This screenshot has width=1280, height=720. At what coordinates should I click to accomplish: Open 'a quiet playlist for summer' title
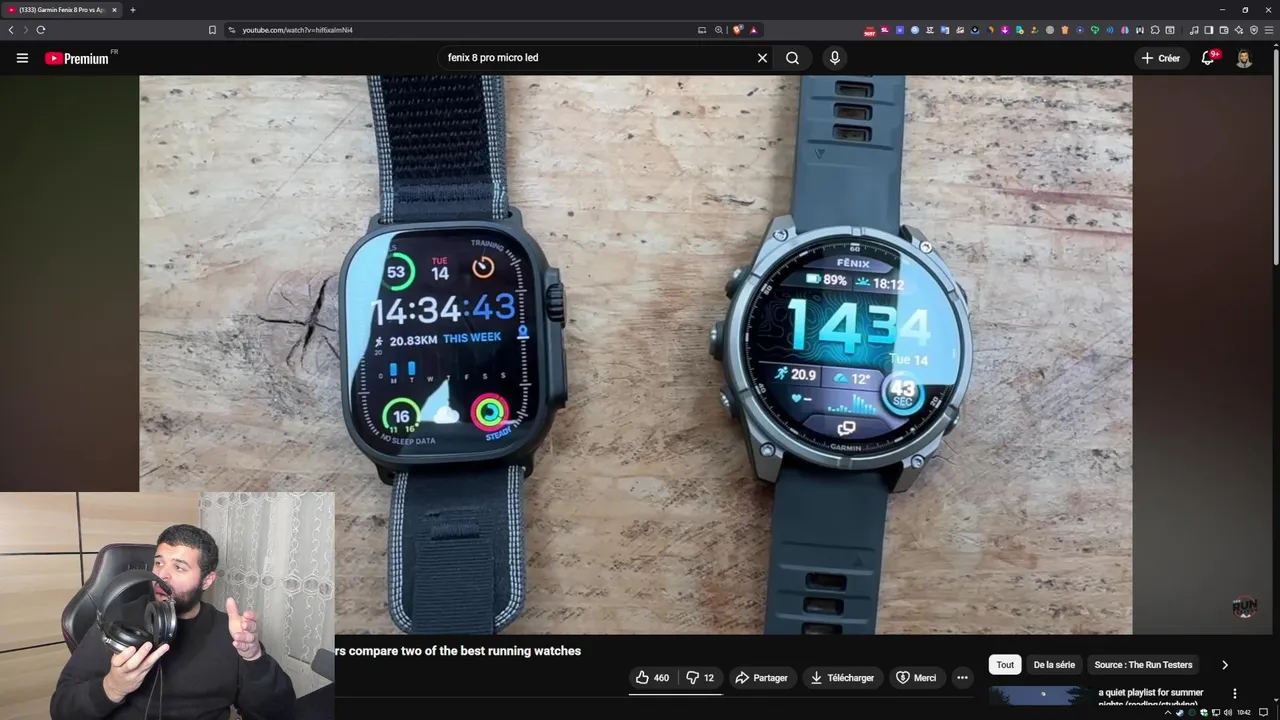(x=1151, y=692)
